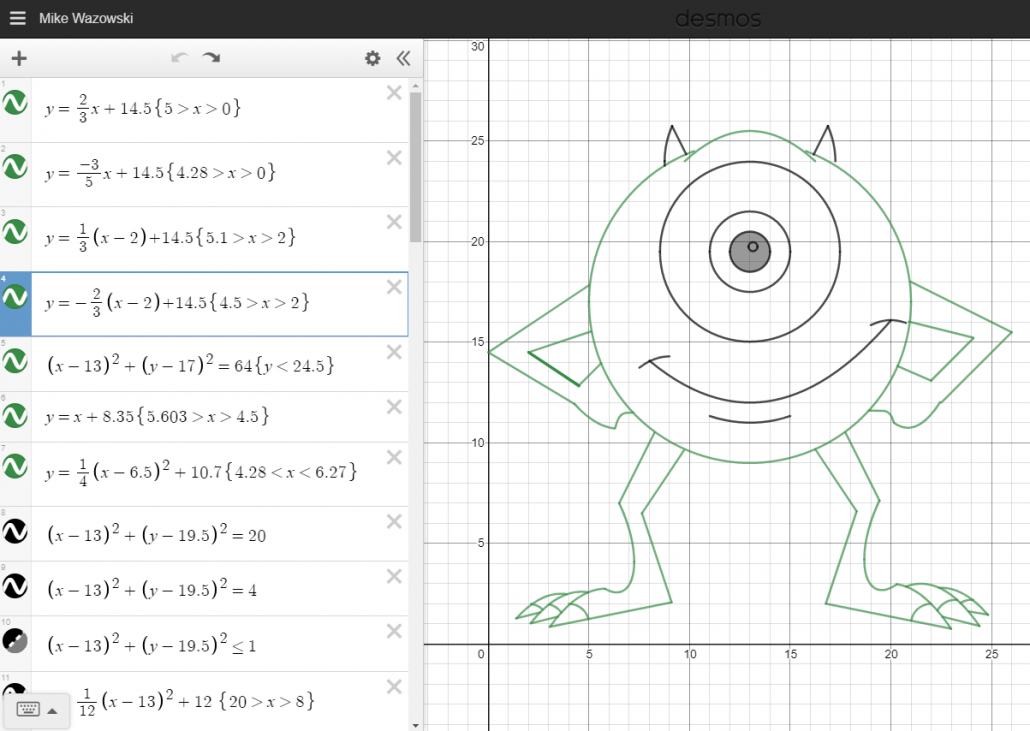Remove the parabola with {4.28 < x < 6.27}

pyautogui.click(x=394, y=457)
